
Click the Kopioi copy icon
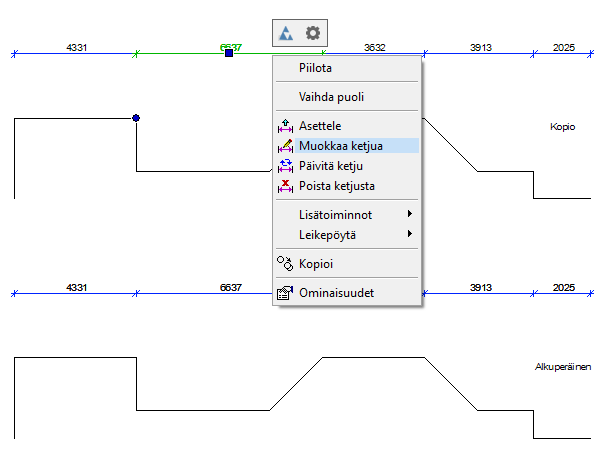[x=283, y=264]
